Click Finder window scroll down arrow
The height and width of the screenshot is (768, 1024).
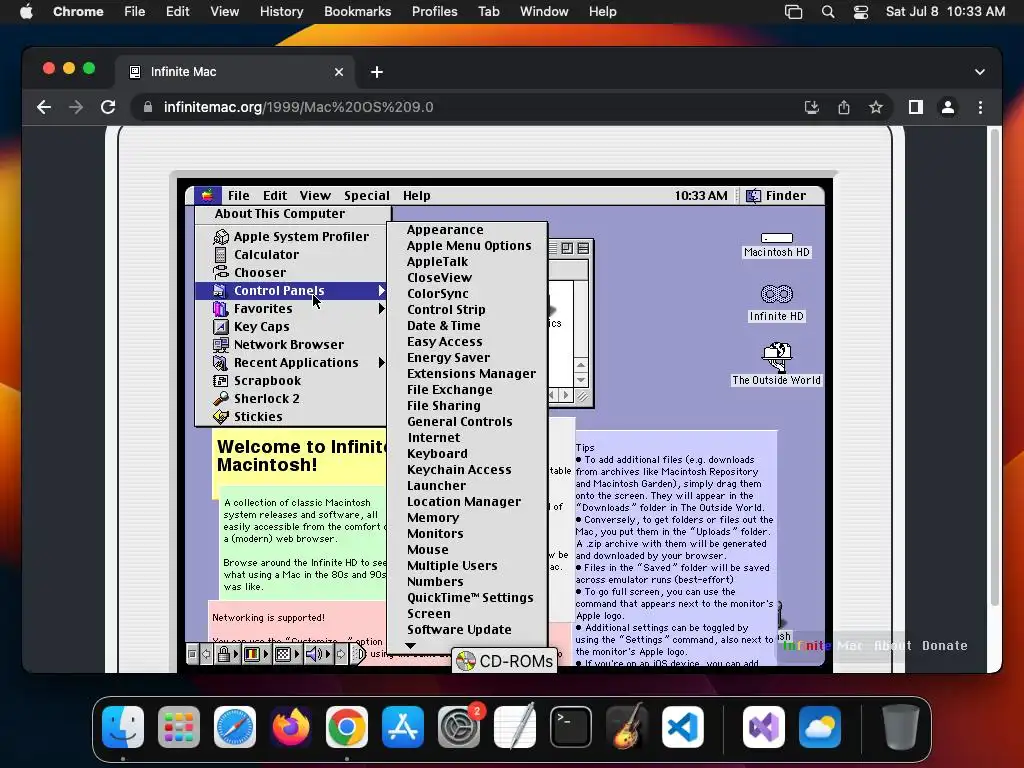click(x=581, y=380)
